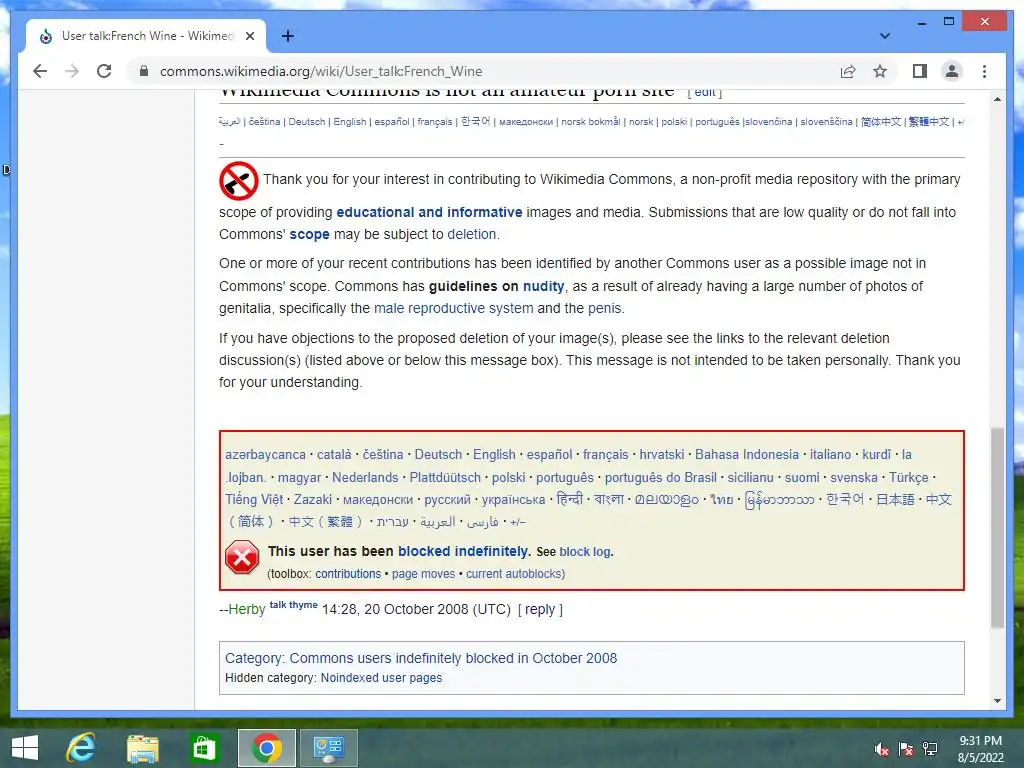The width and height of the screenshot is (1024, 768).
Task: Open Commons users indefinitely blocked in October 2008 category
Action: tap(453, 658)
